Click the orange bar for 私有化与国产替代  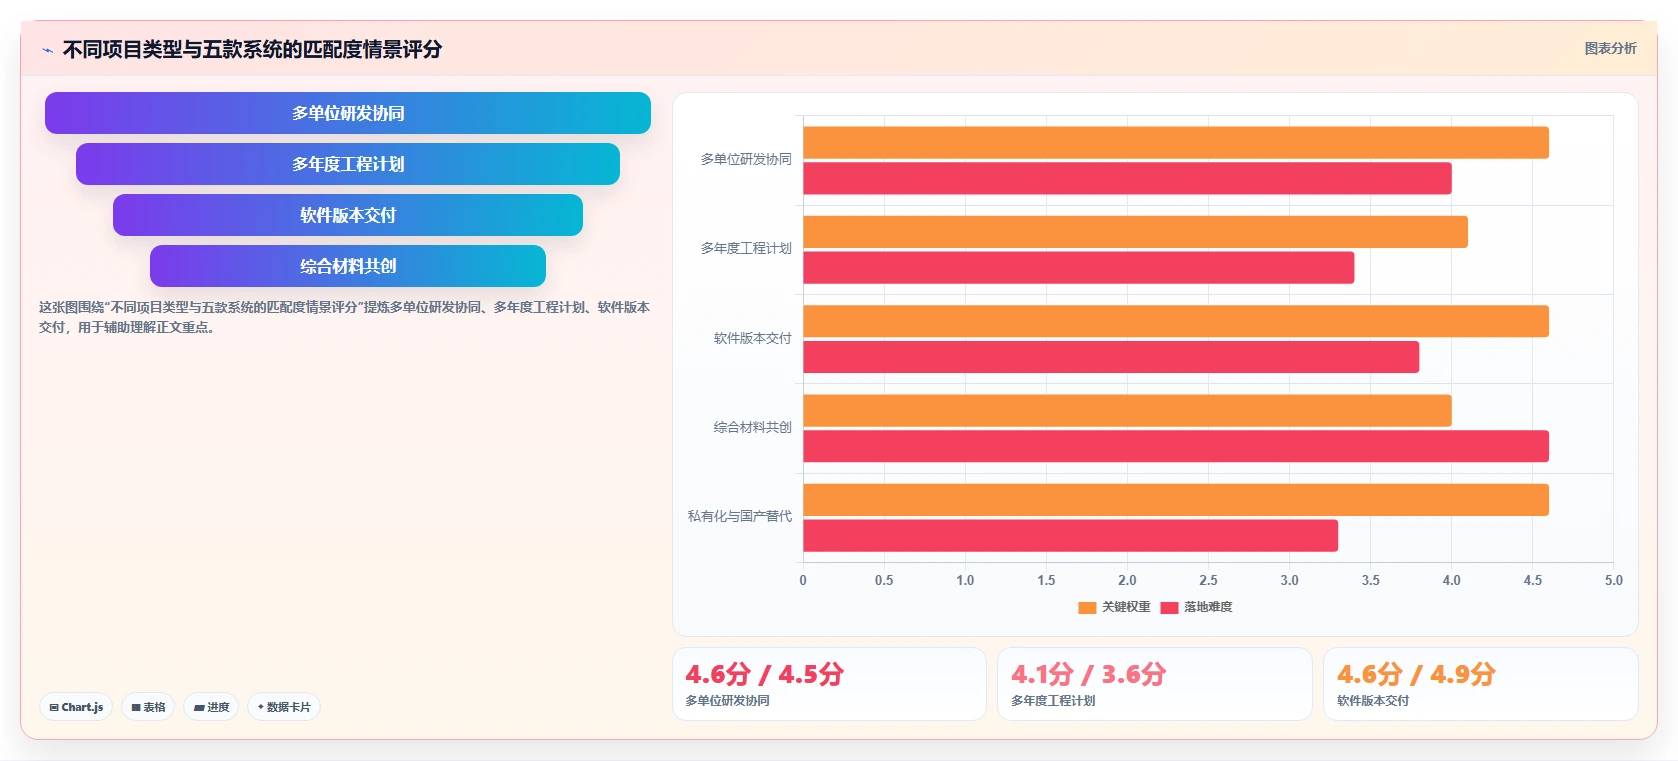pos(1176,500)
